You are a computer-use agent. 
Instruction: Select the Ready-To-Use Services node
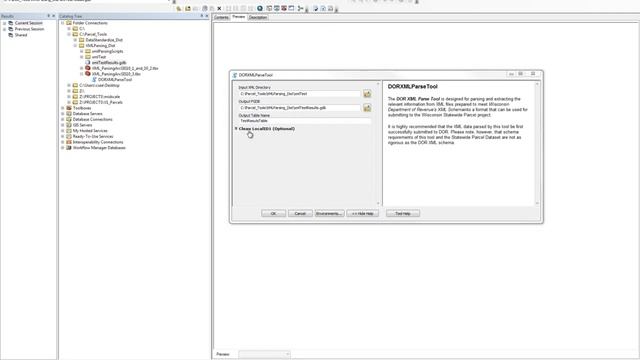click(93, 136)
